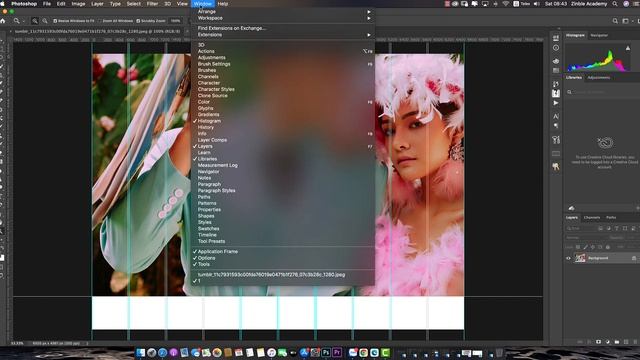This screenshot has height=360, width=640.
Task: Switch to the Paths tab
Action: (x=611, y=218)
